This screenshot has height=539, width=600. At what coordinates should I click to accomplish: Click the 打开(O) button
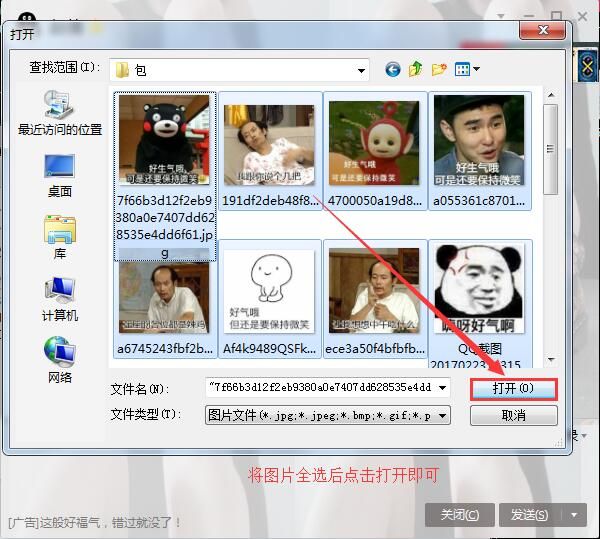(x=513, y=388)
